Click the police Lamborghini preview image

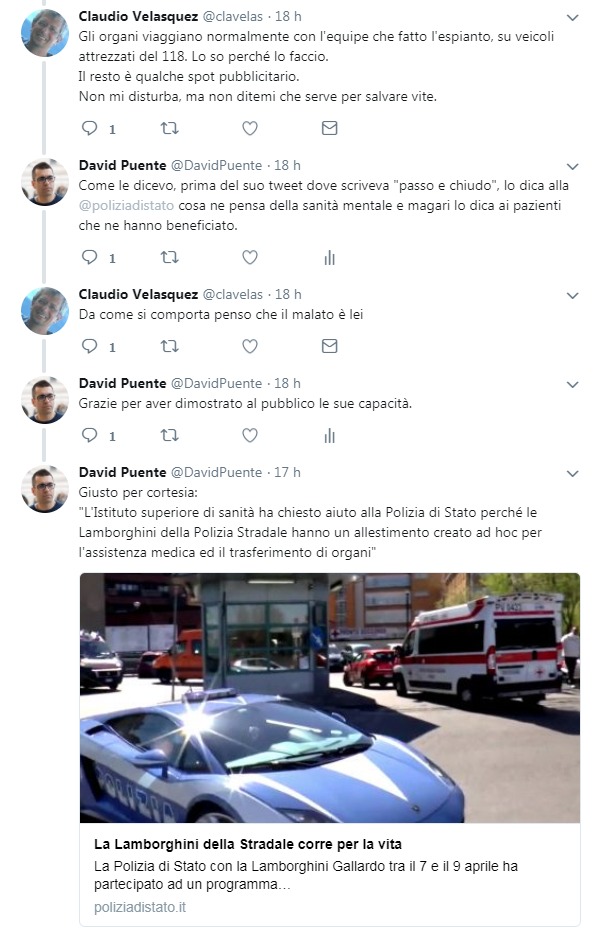(330, 698)
